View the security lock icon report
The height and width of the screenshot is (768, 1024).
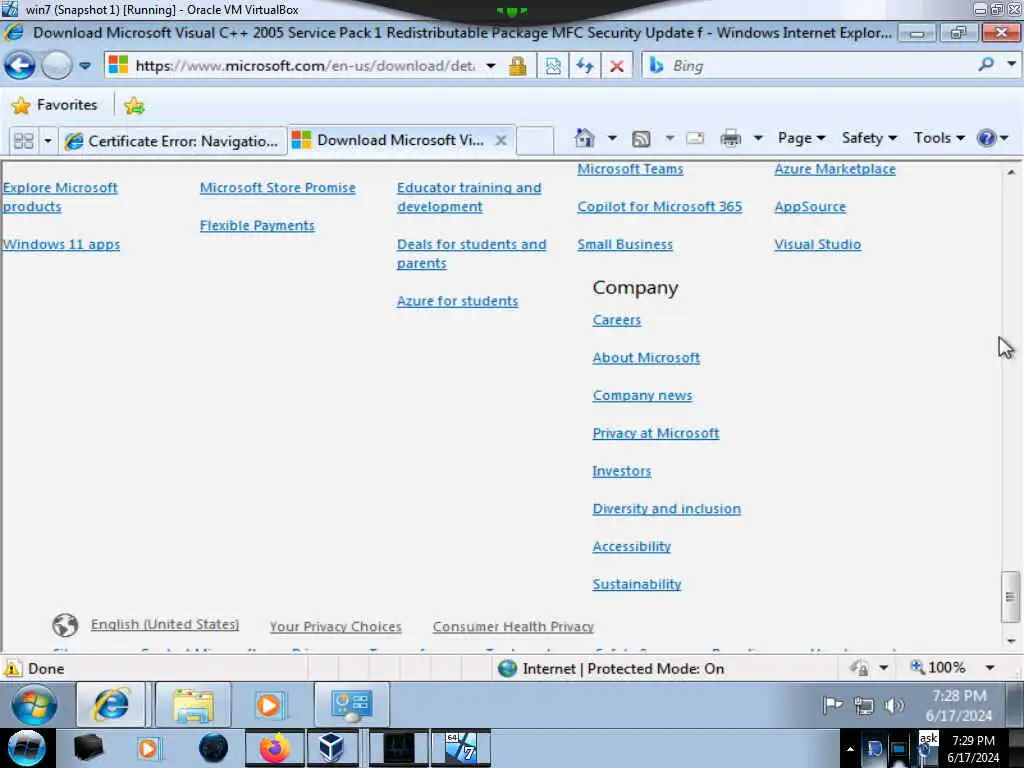[518, 65]
